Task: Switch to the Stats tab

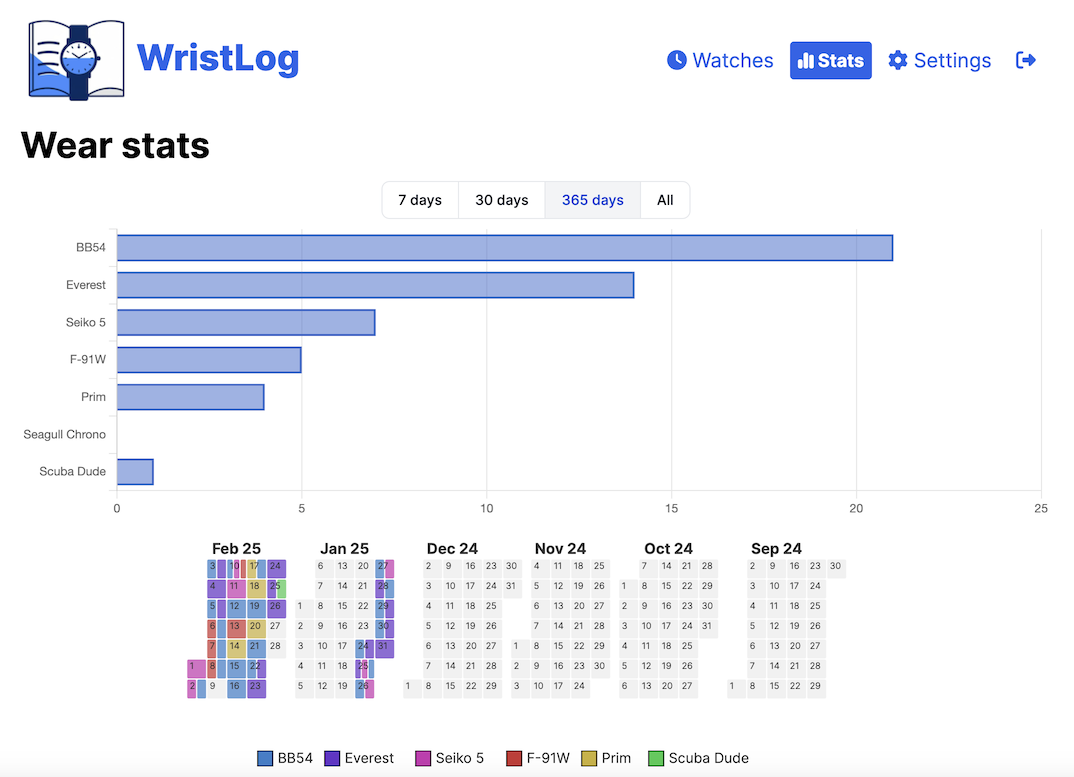Action: point(831,60)
